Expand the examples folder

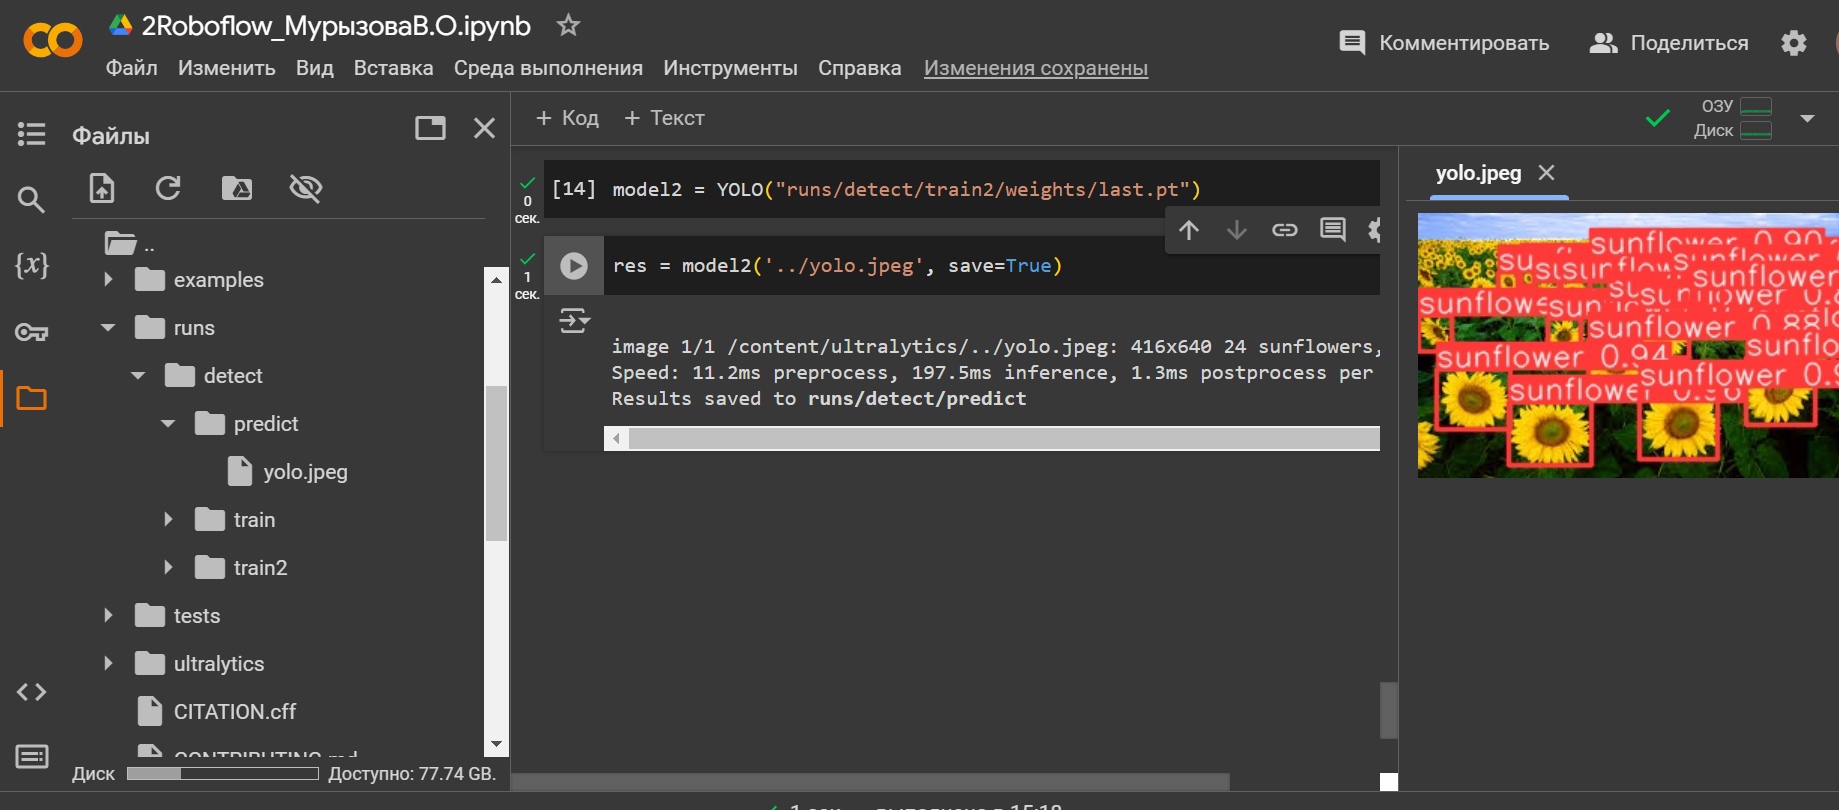[x=108, y=280]
